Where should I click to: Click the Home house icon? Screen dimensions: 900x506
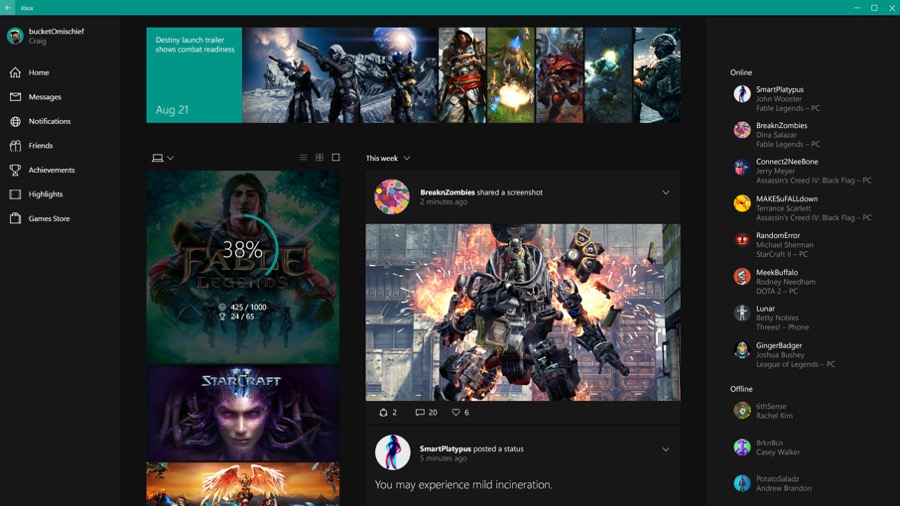point(15,72)
